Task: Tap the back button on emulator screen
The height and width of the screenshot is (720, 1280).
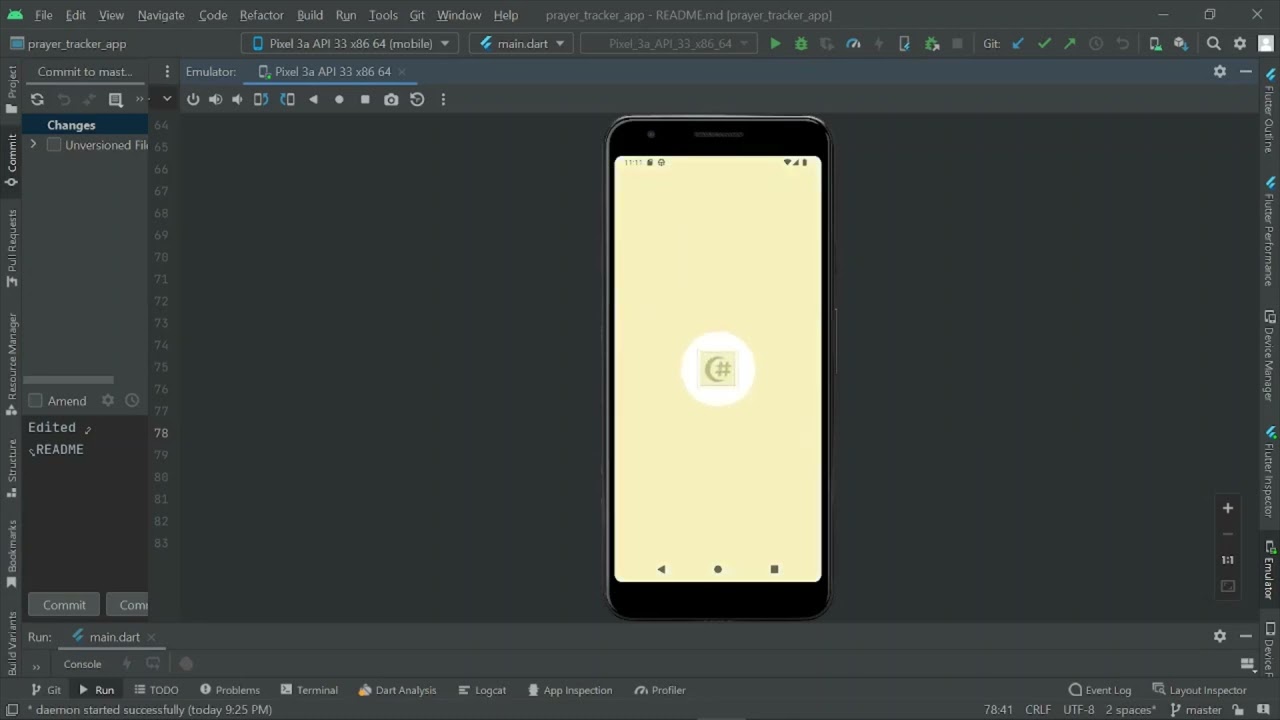Action: click(661, 569)
